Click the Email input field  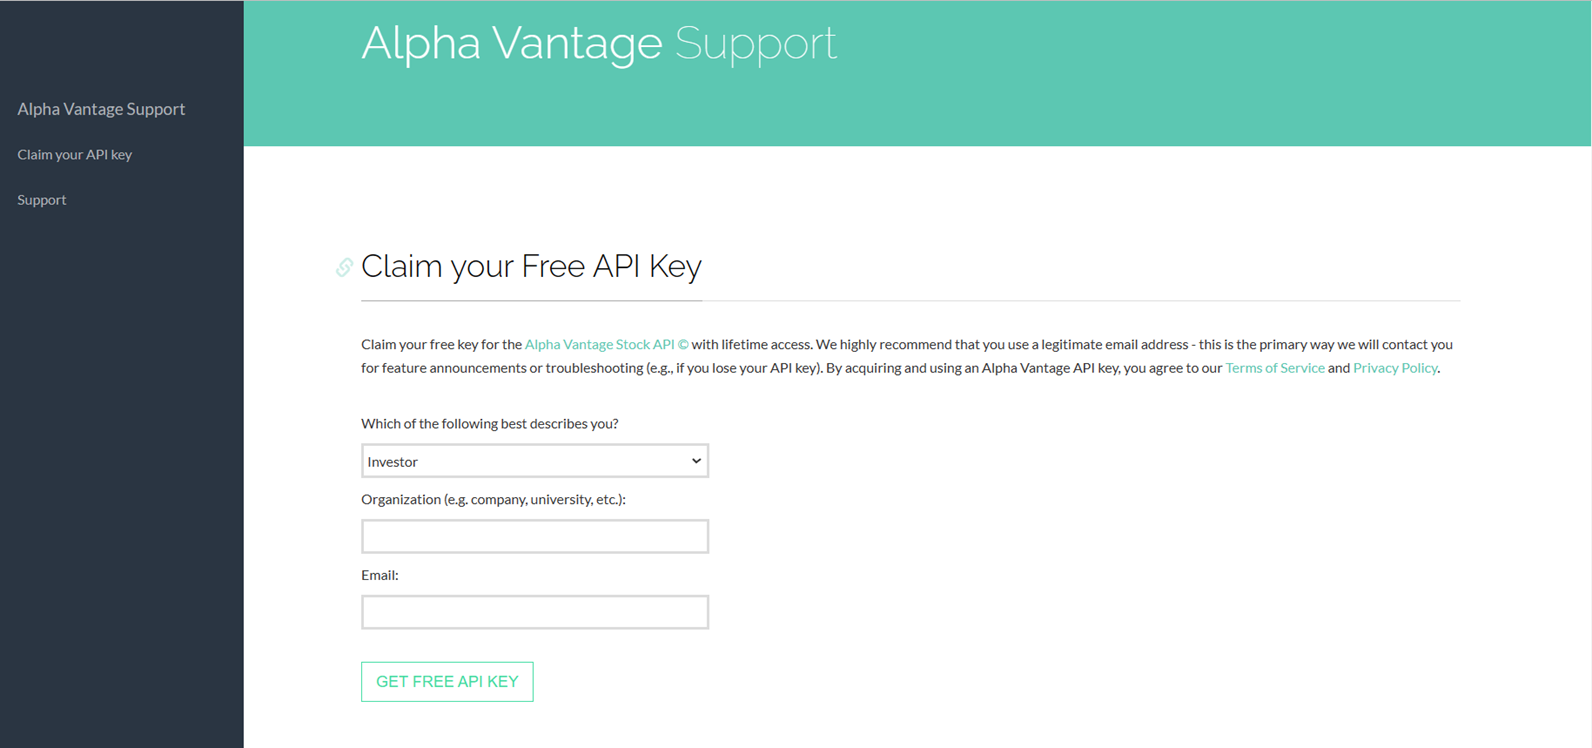coord(534,612)
